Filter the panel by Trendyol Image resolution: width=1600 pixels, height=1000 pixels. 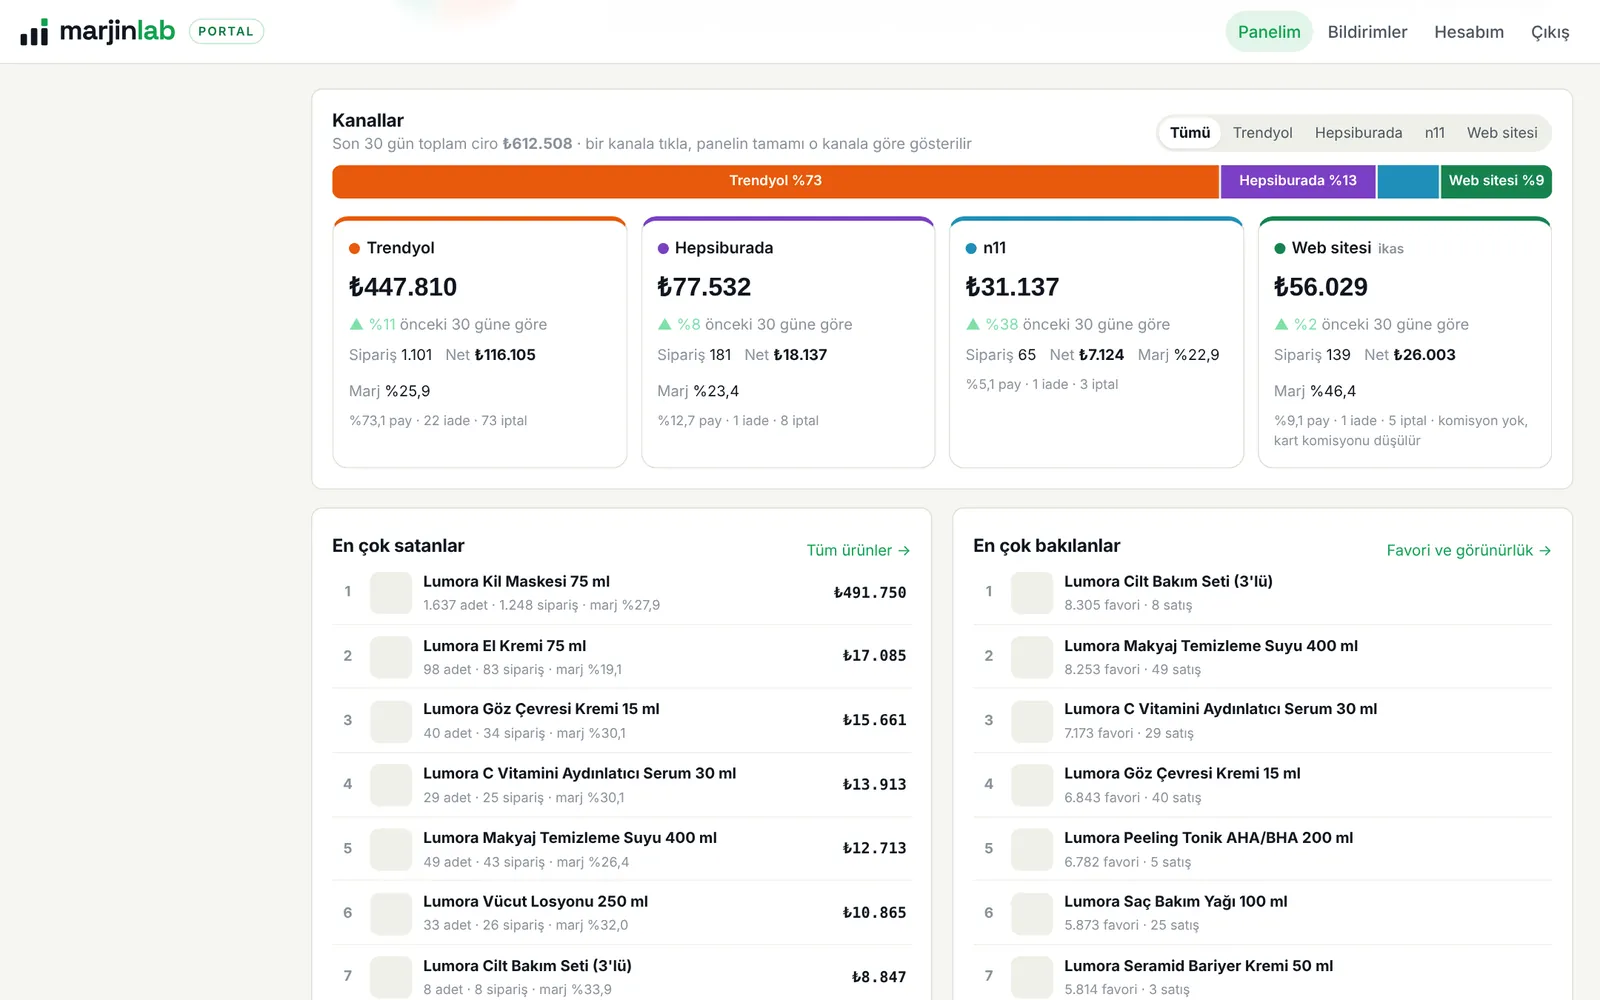tap(1262, 133)
